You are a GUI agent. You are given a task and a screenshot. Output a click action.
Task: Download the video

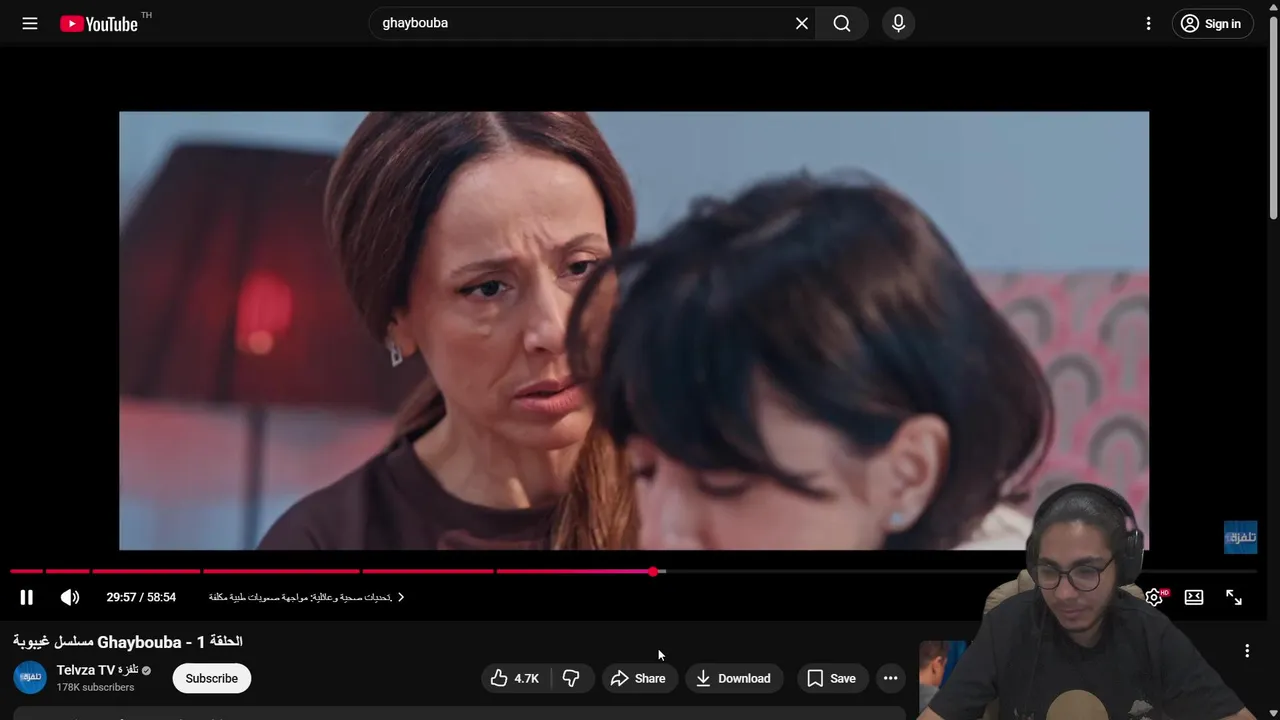coord(733,678)
